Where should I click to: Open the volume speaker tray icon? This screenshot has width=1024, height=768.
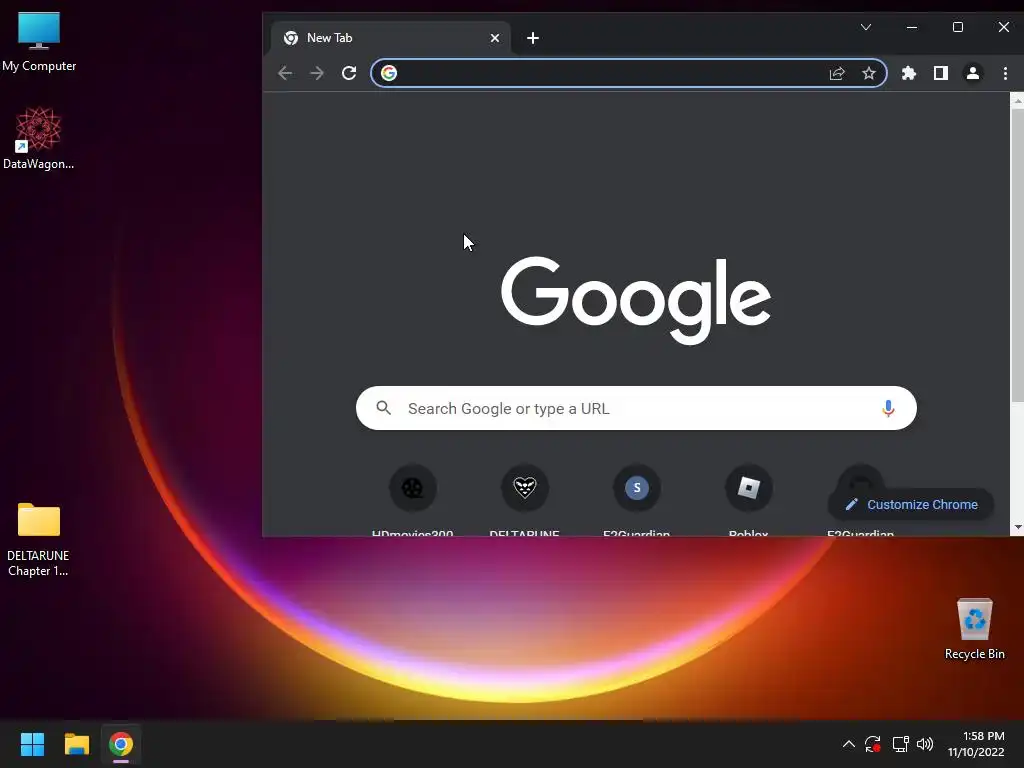[x=925, y=744]
